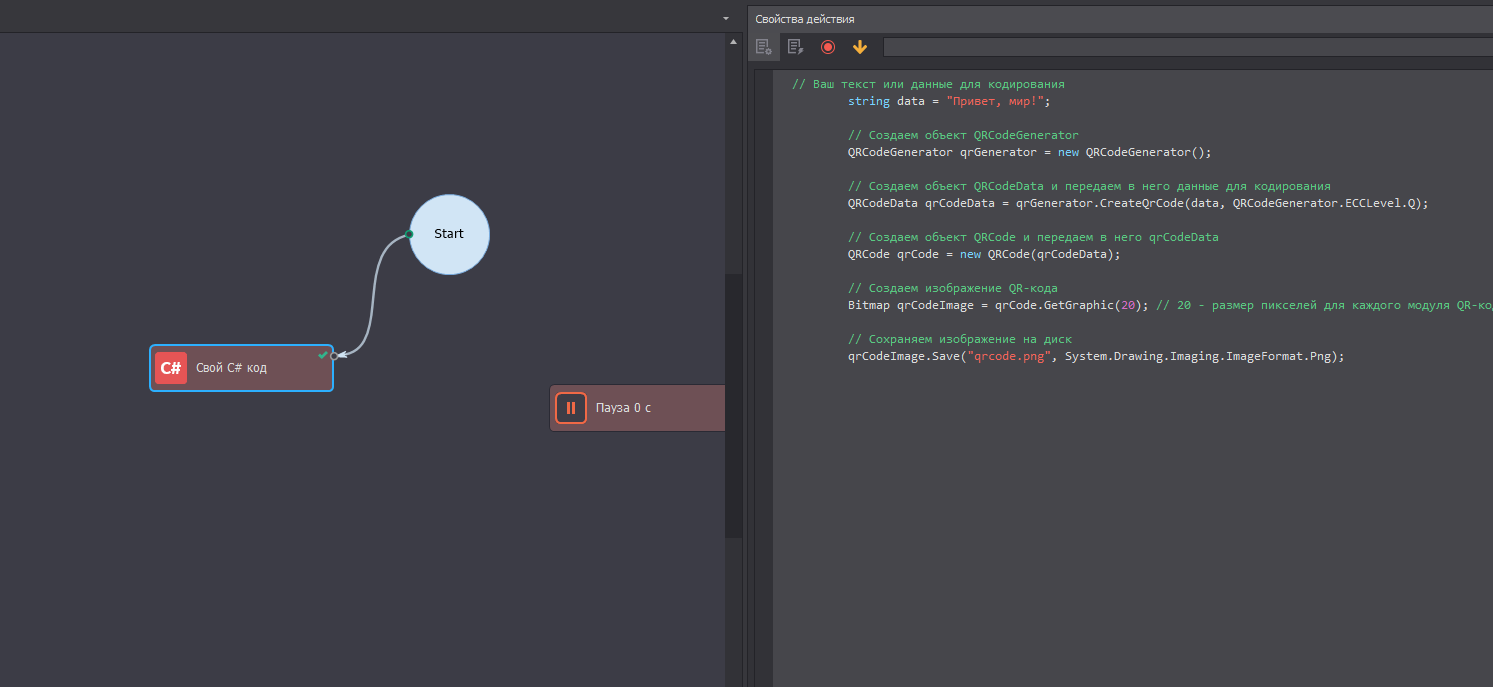Click the orange down arrow icon
This screenshot has width=1493, height=687.
[x=859, y=47]
